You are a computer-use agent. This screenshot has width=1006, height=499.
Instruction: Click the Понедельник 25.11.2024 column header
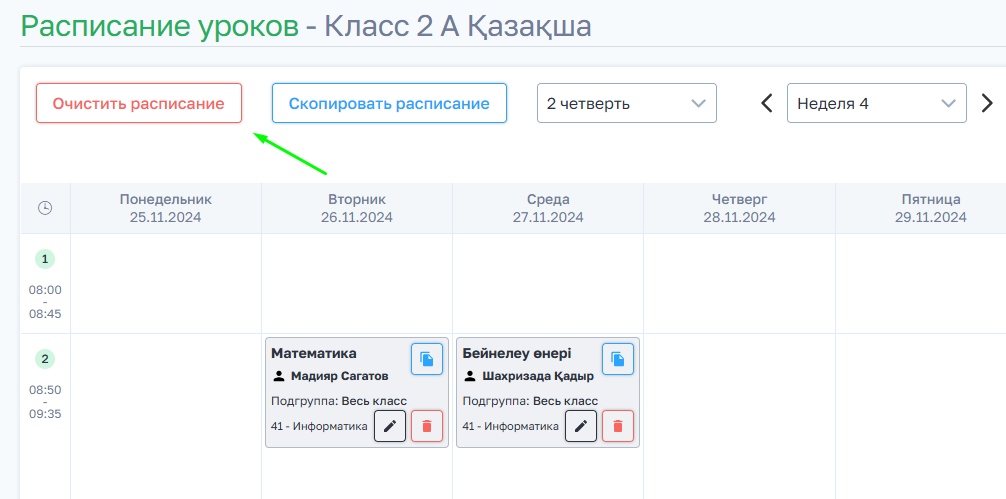coord(166,208)
